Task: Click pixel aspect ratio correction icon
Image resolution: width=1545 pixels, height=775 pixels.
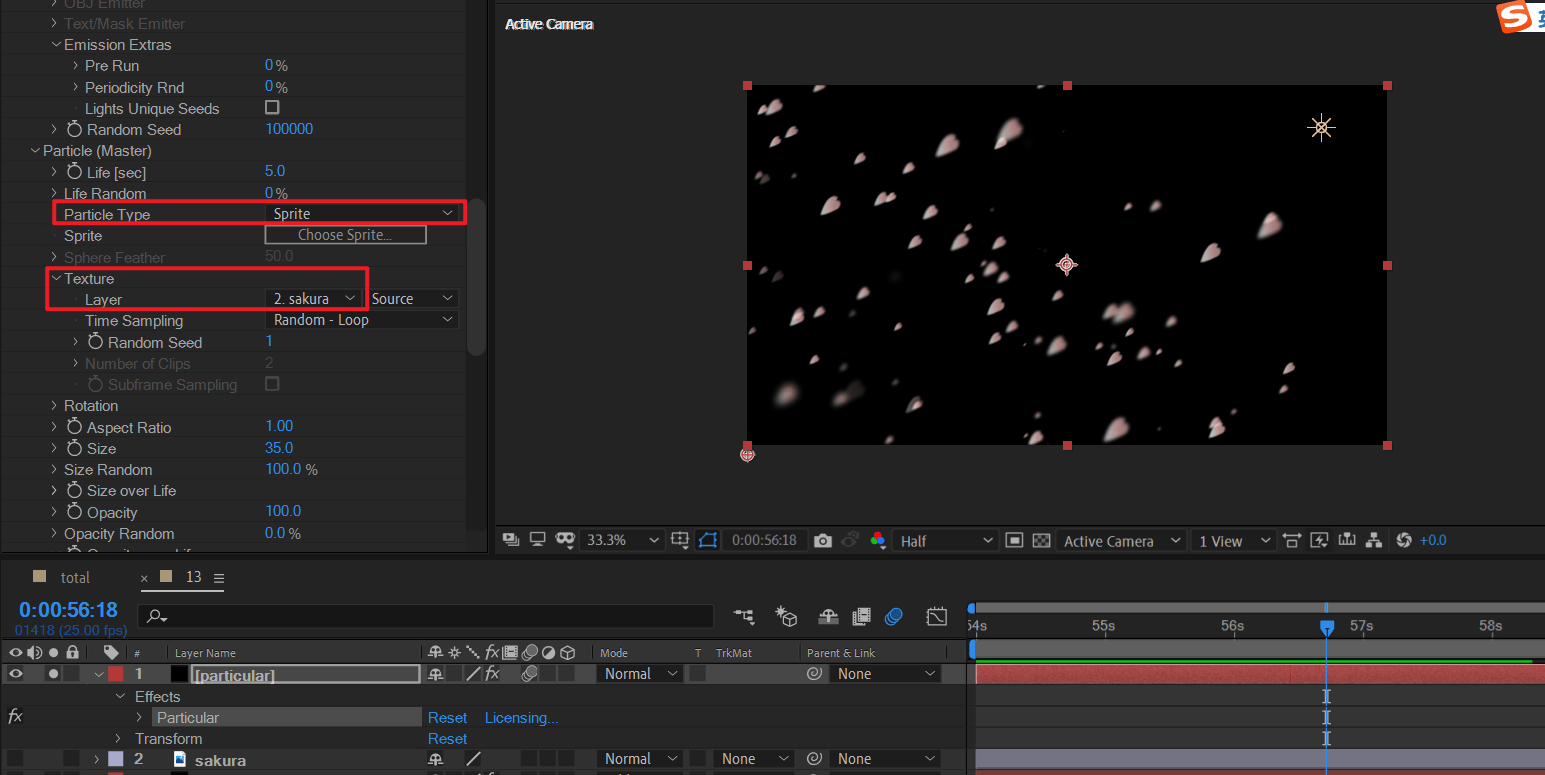Action: [x=1291, y=540]
